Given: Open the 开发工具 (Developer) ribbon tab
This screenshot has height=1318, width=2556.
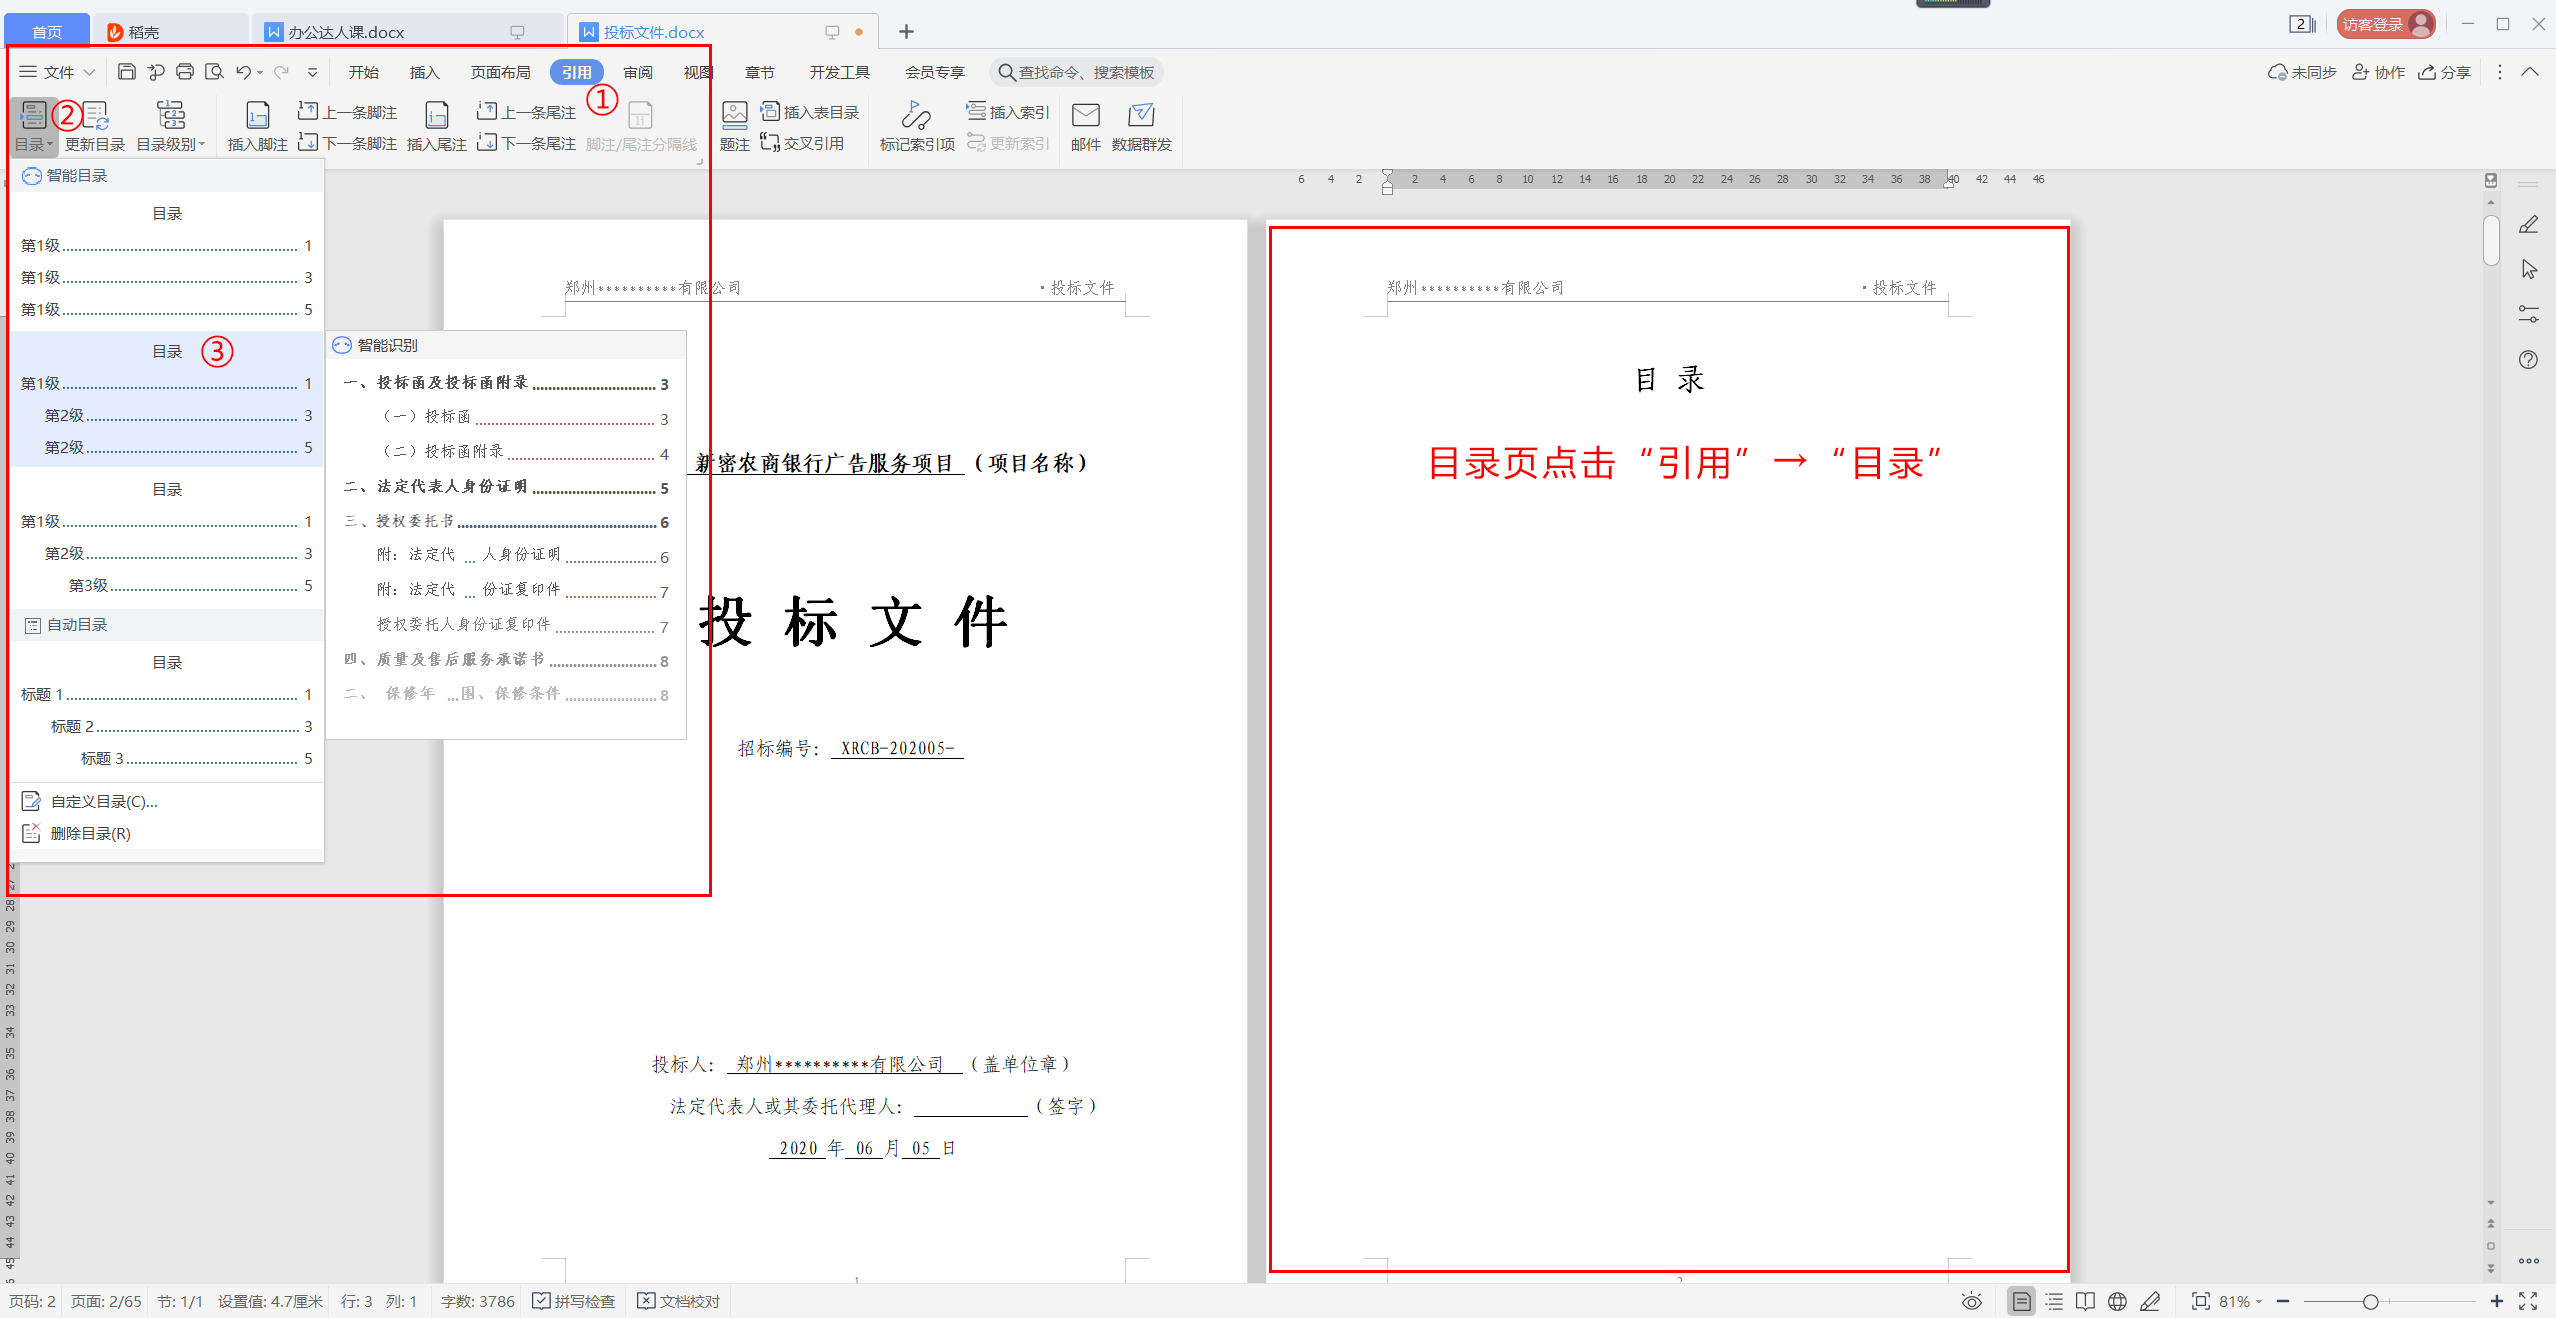Looking at the screenshot, I should point(840,72).
